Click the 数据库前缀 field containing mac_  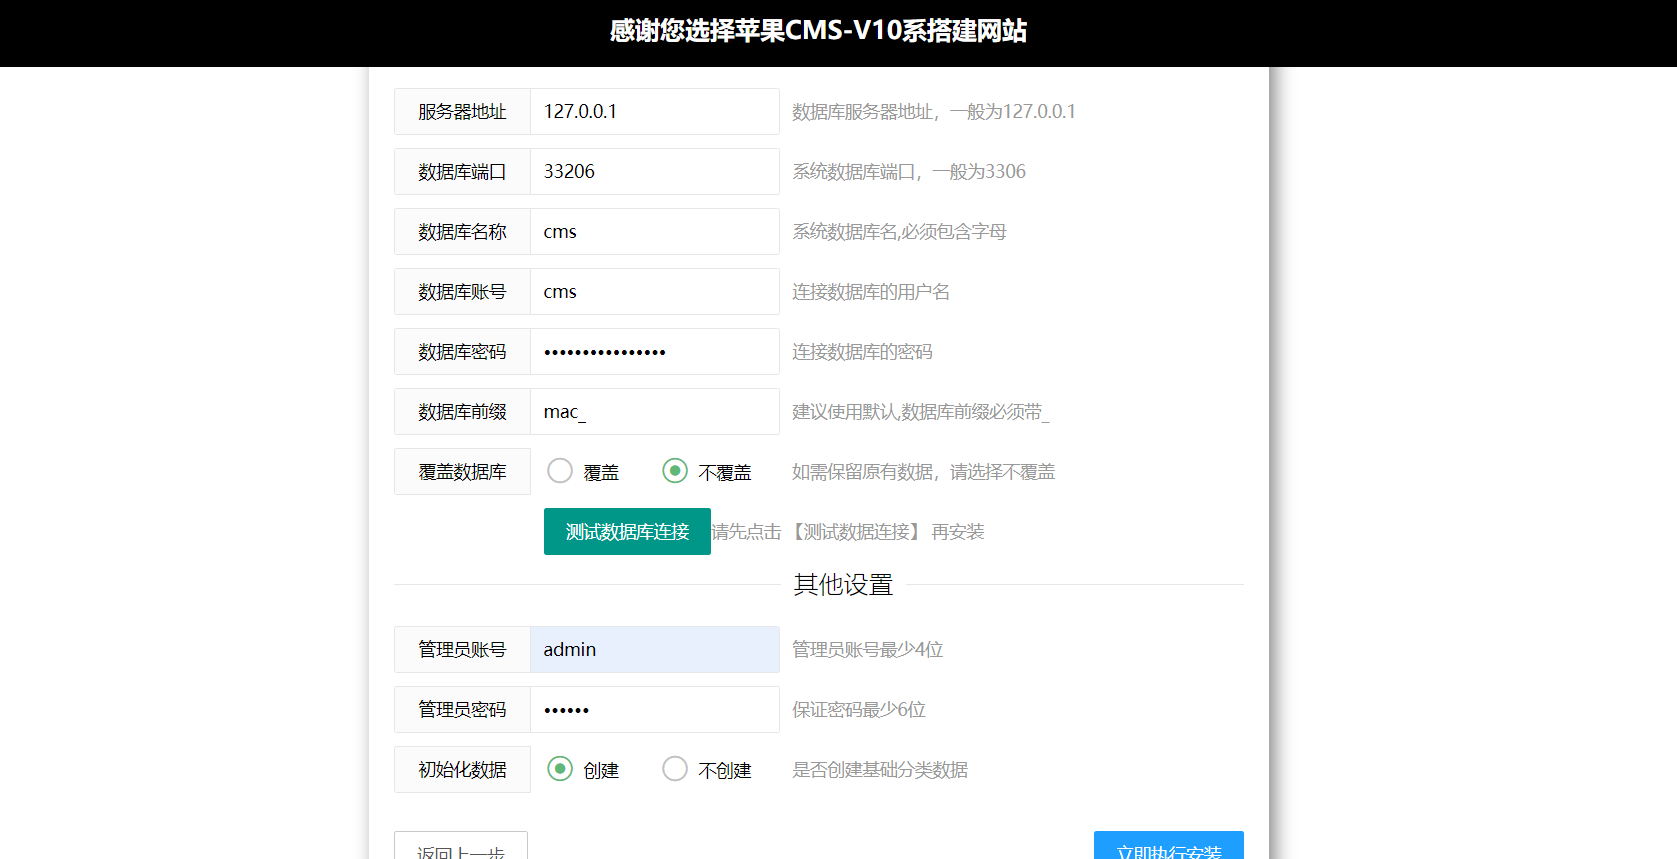654,412
